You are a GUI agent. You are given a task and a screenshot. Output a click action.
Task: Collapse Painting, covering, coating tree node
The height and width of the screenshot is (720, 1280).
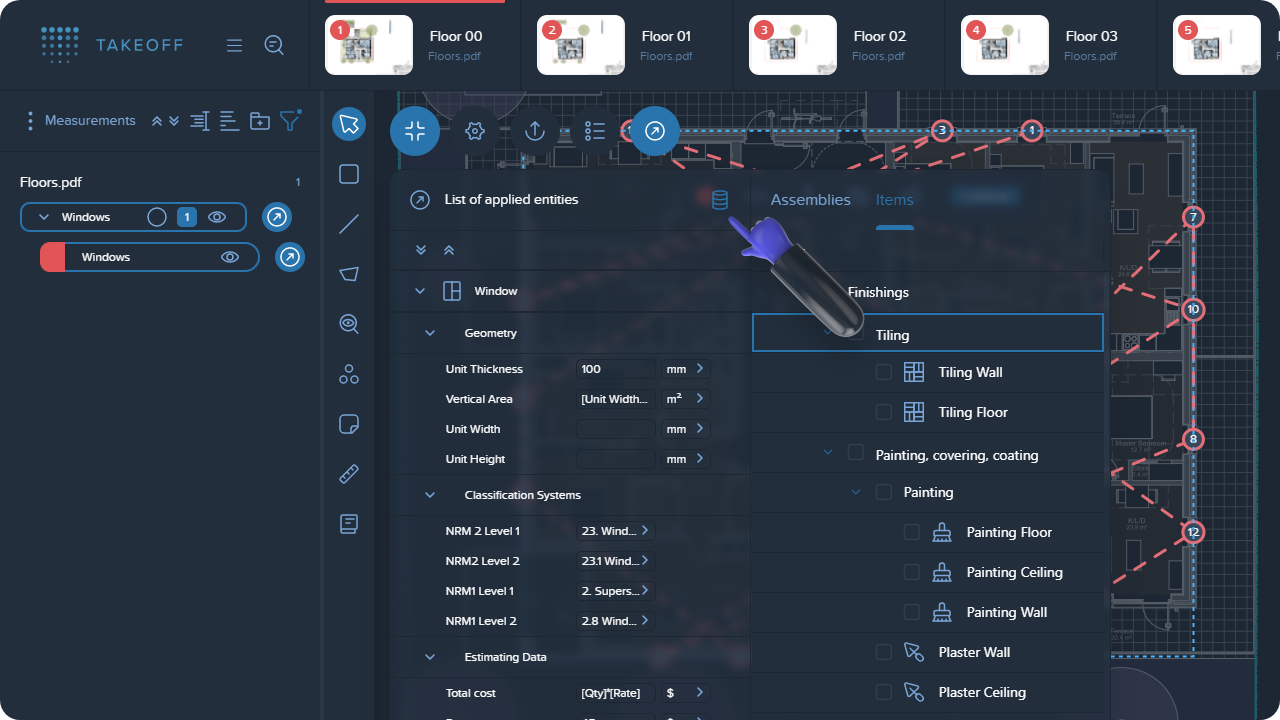(828, 452)
